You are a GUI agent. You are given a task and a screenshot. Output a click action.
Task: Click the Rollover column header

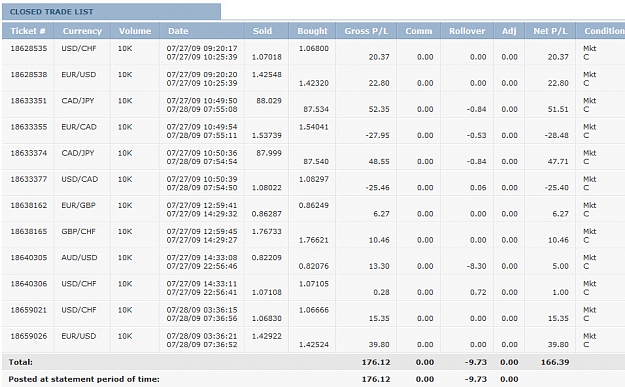tap(467, 31)
